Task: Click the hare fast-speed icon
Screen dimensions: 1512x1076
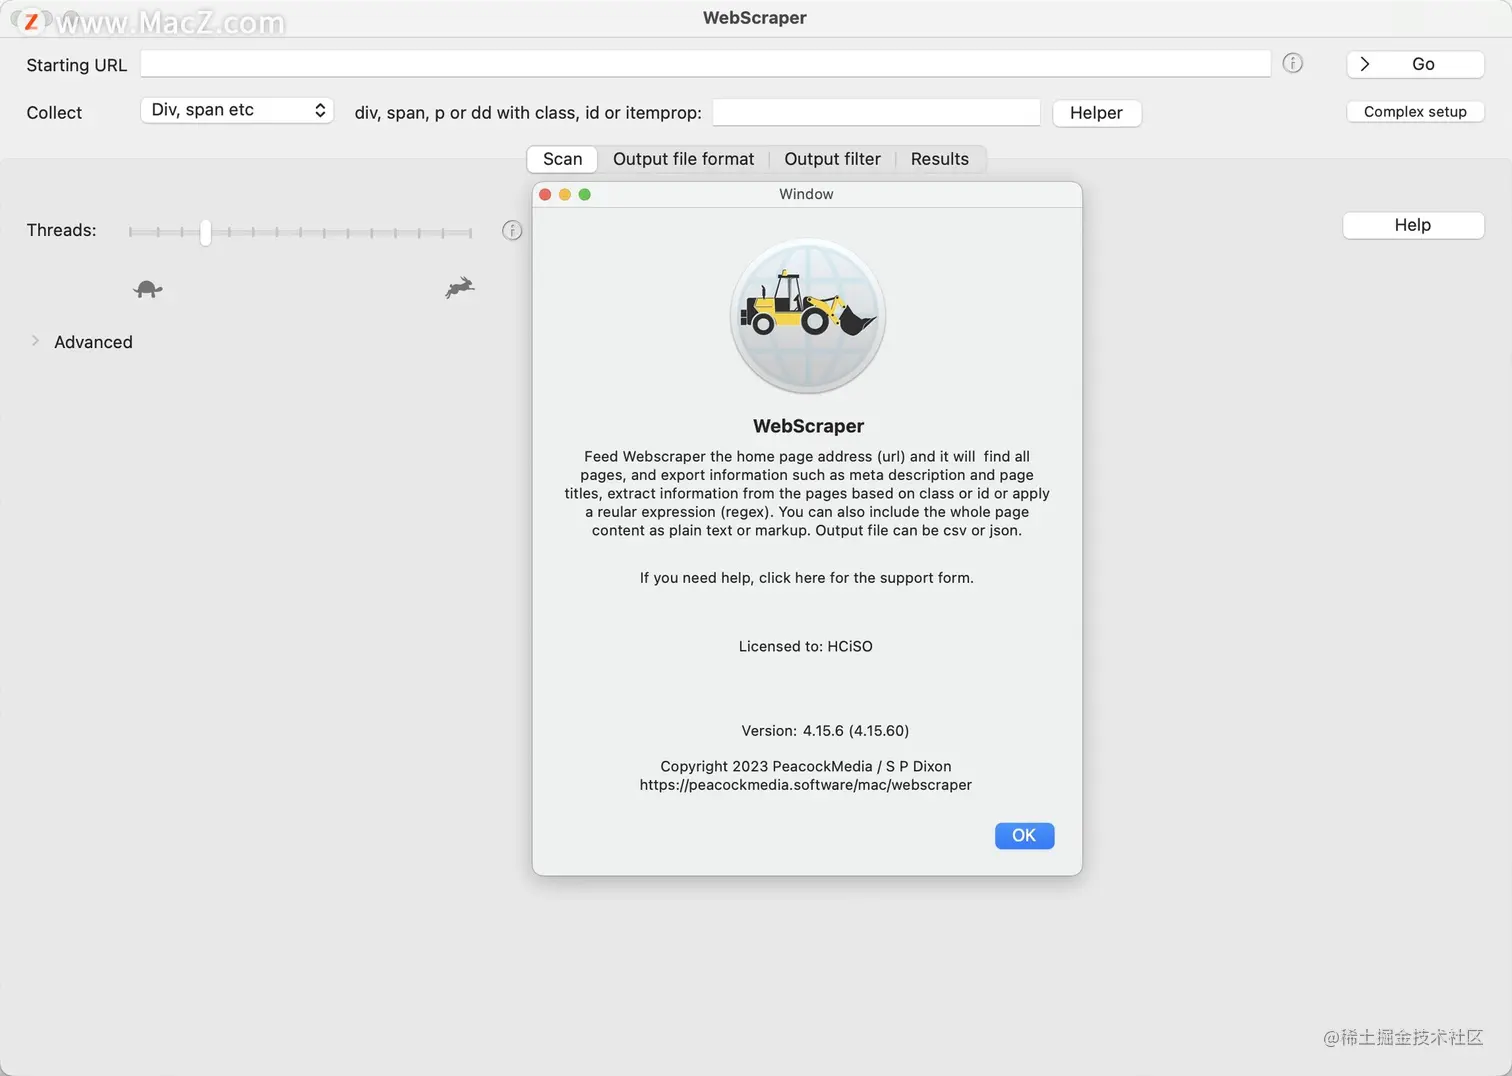Action: point(460,288)
